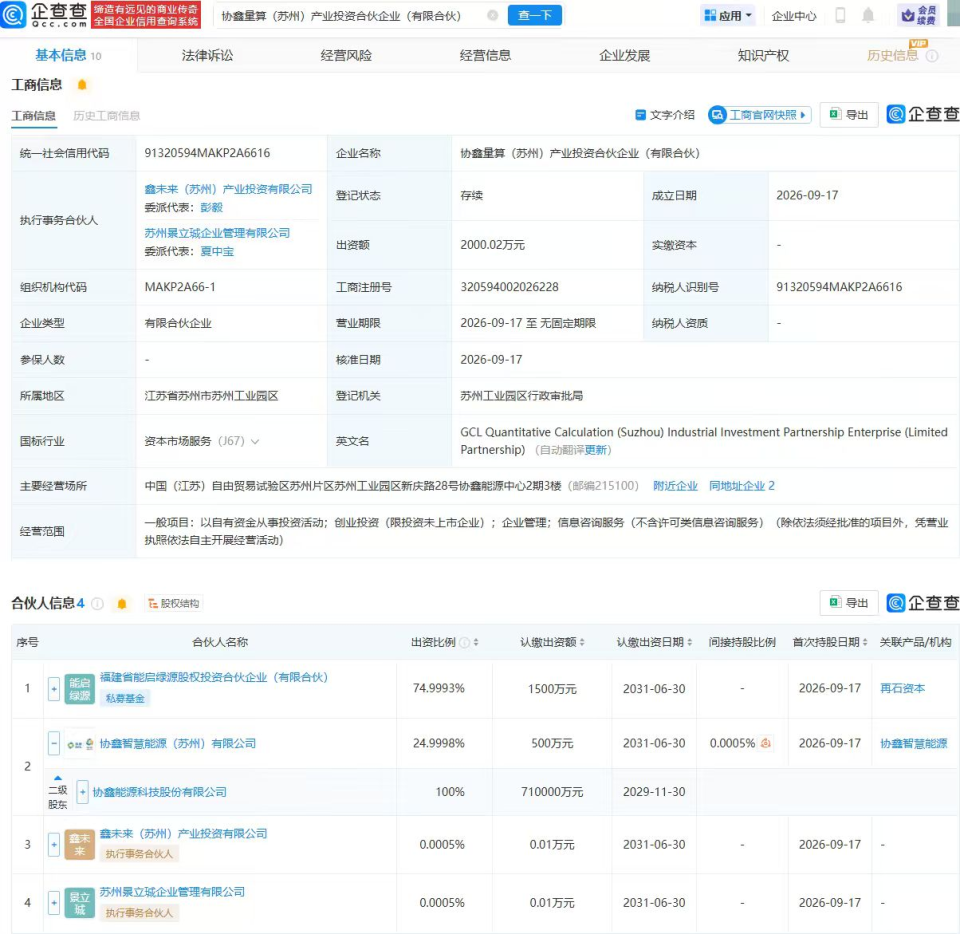Click 2000.02万元 contribution value
The image size is (960, 934).
(x=492, y=245)
